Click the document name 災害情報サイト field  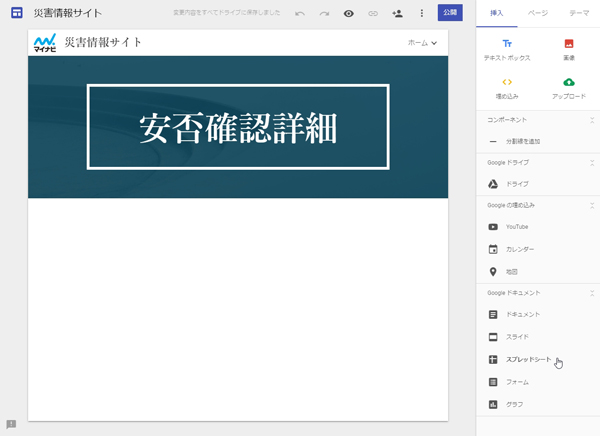point(68,13)
